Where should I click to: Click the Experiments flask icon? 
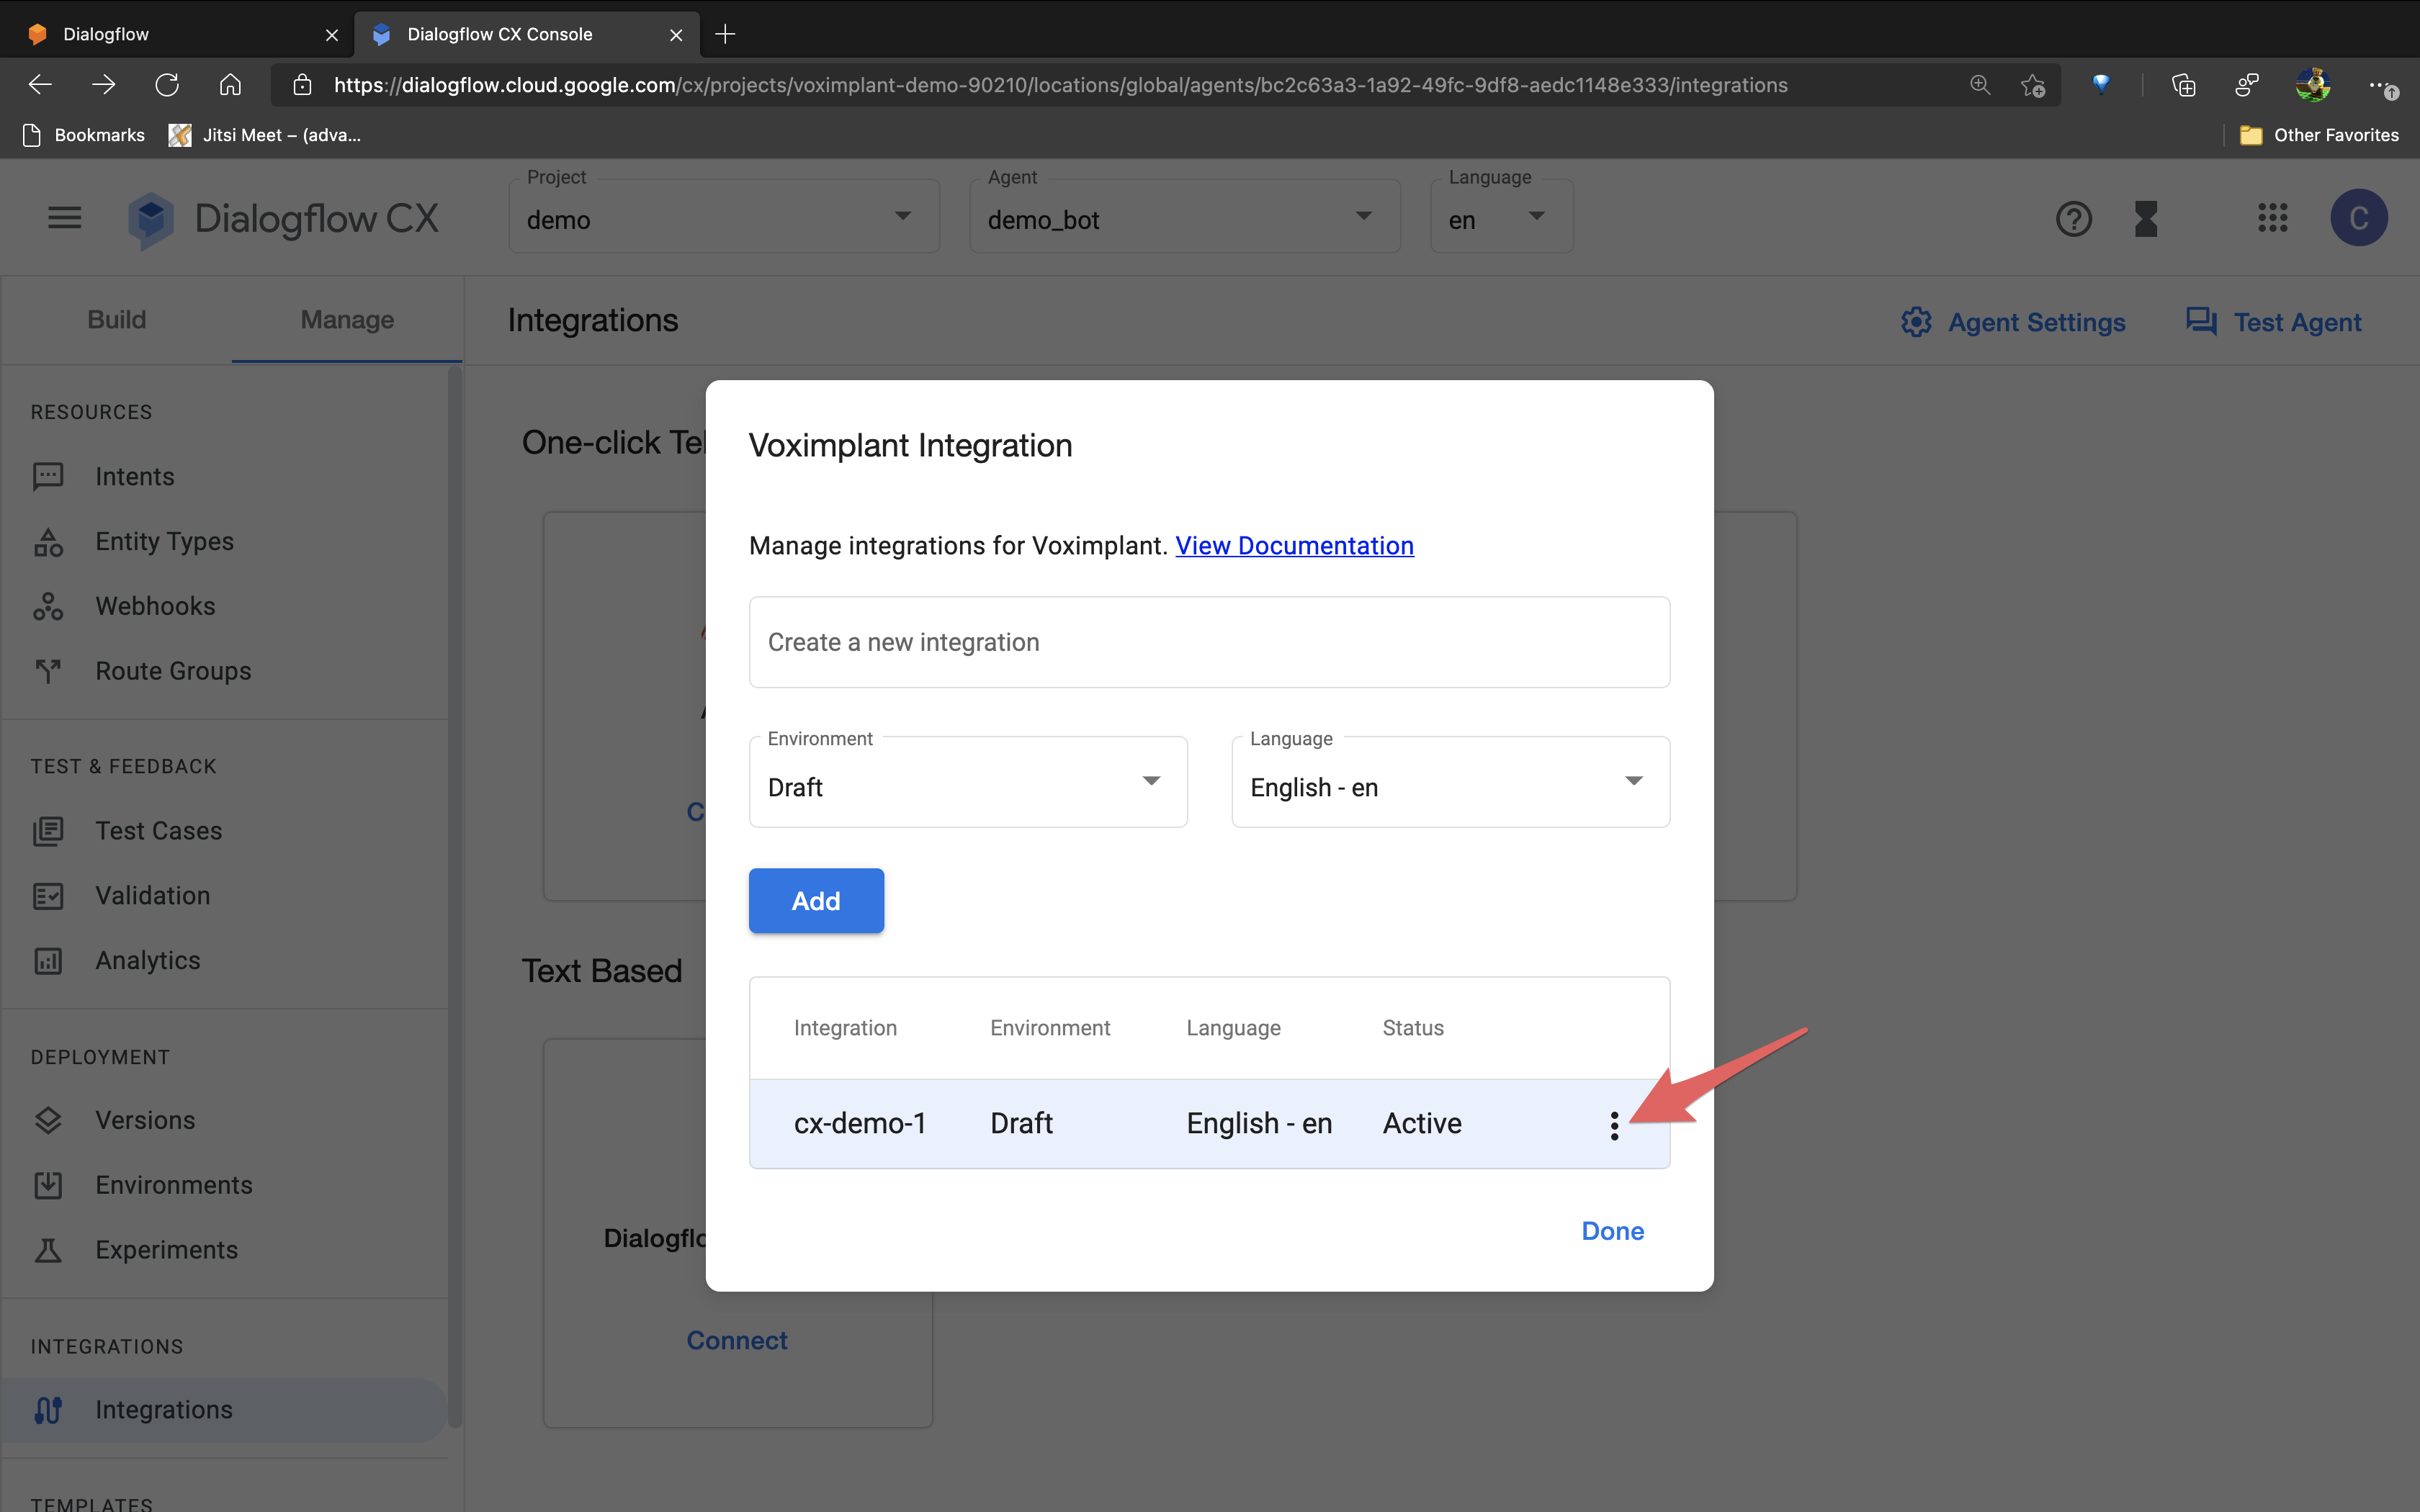48,1250
